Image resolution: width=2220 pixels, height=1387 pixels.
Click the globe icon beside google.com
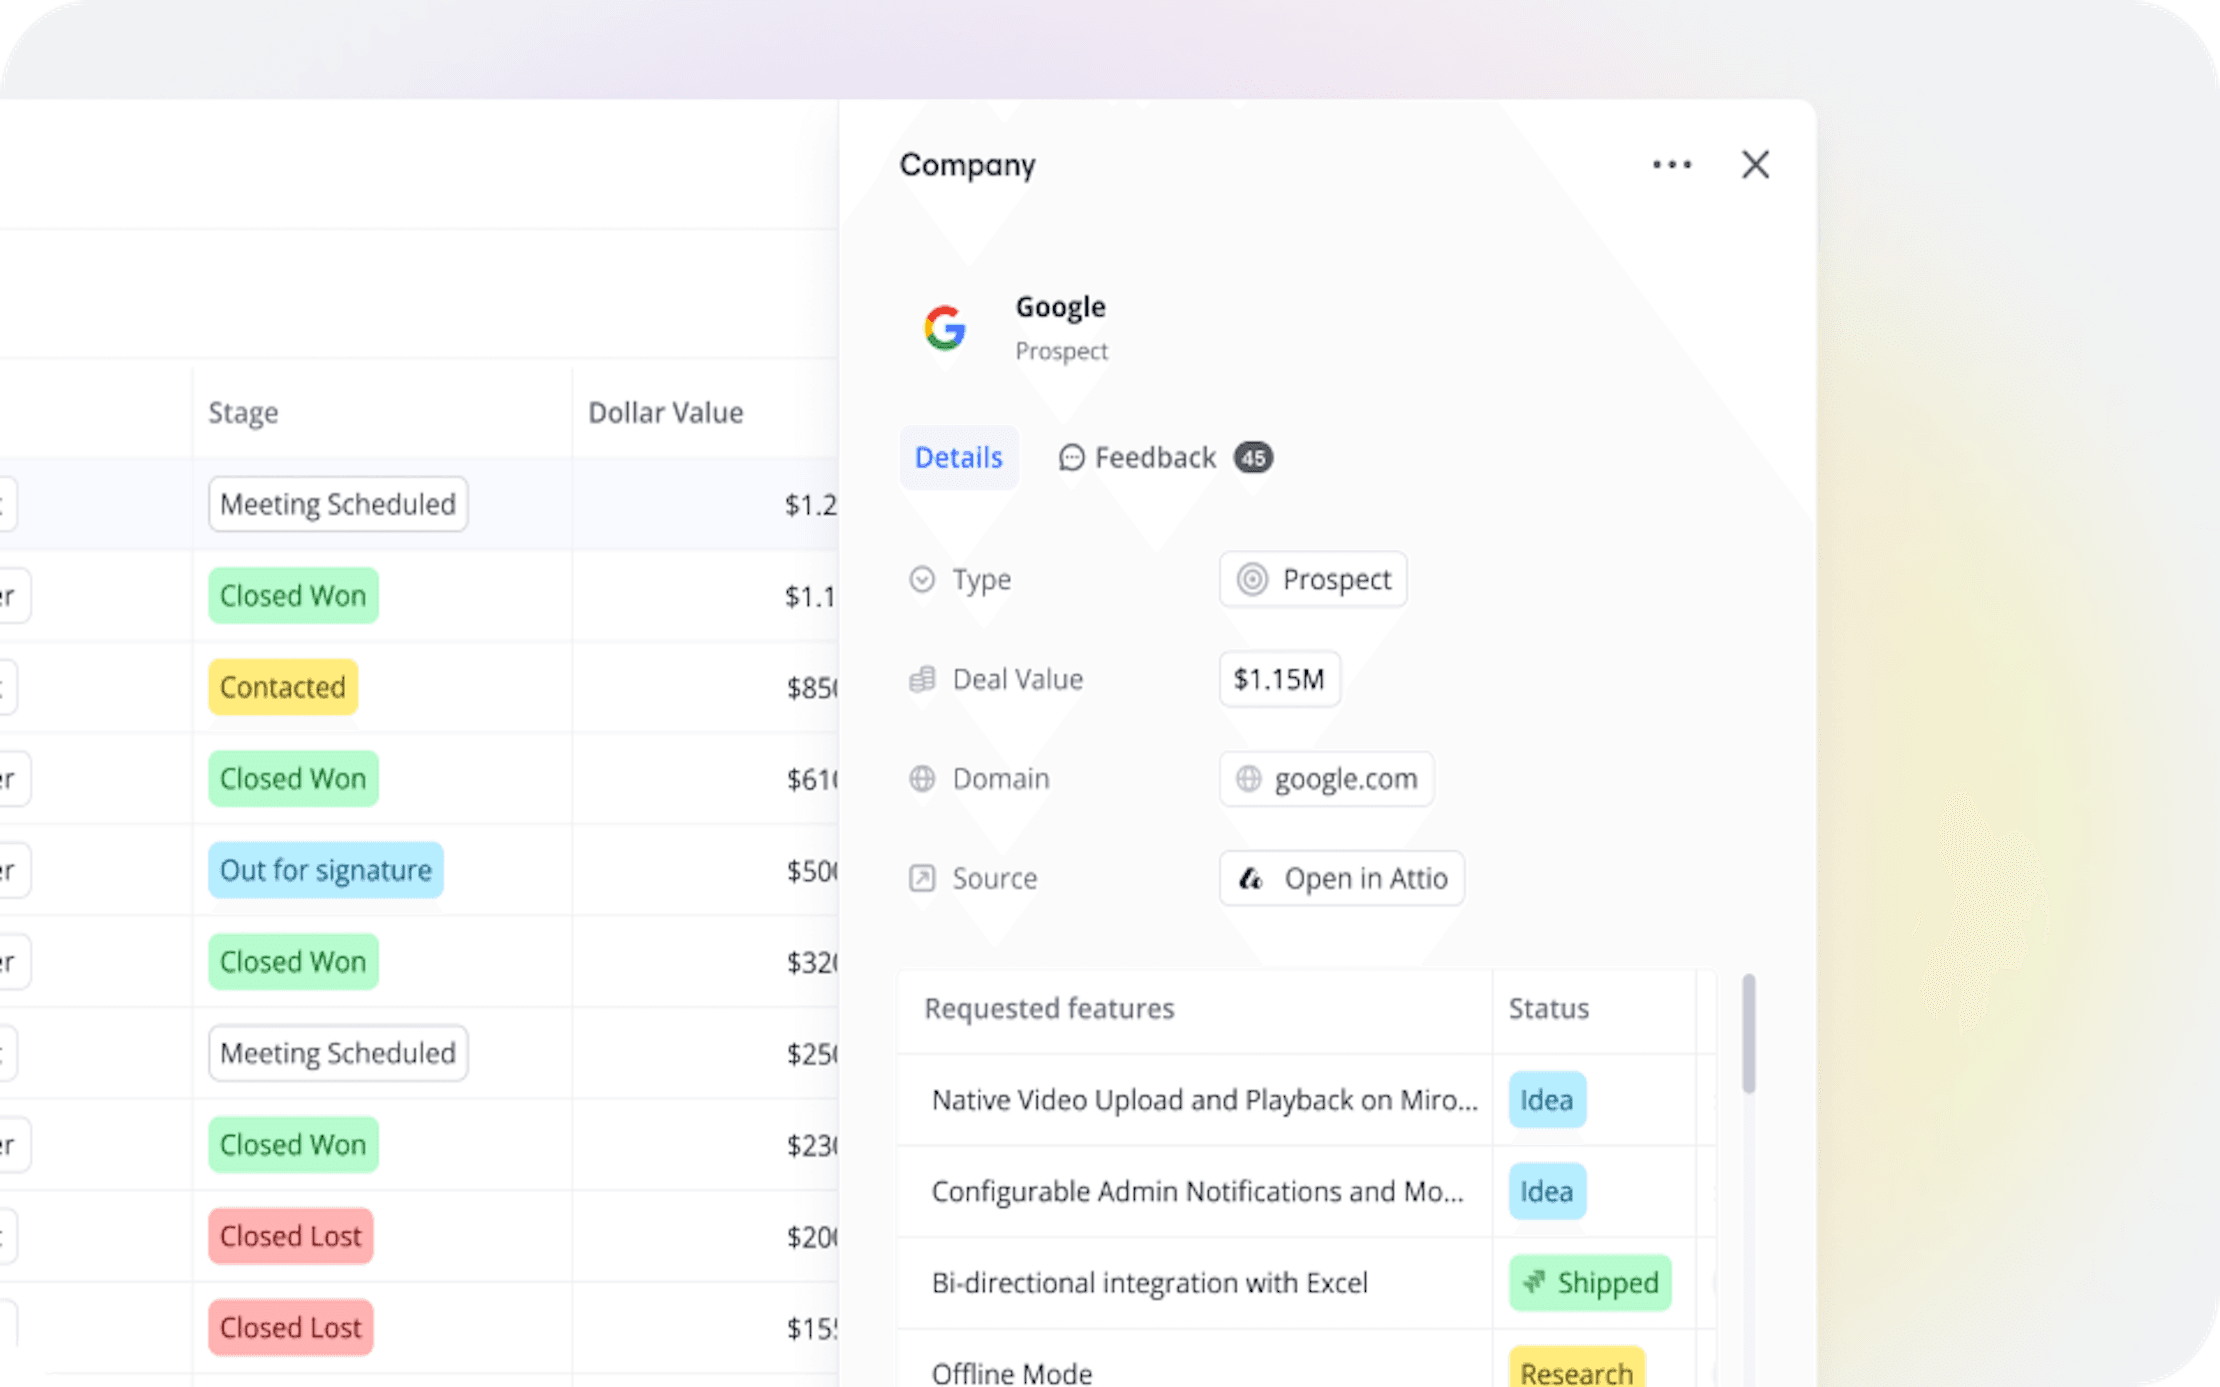click(x=1249, y=779)
